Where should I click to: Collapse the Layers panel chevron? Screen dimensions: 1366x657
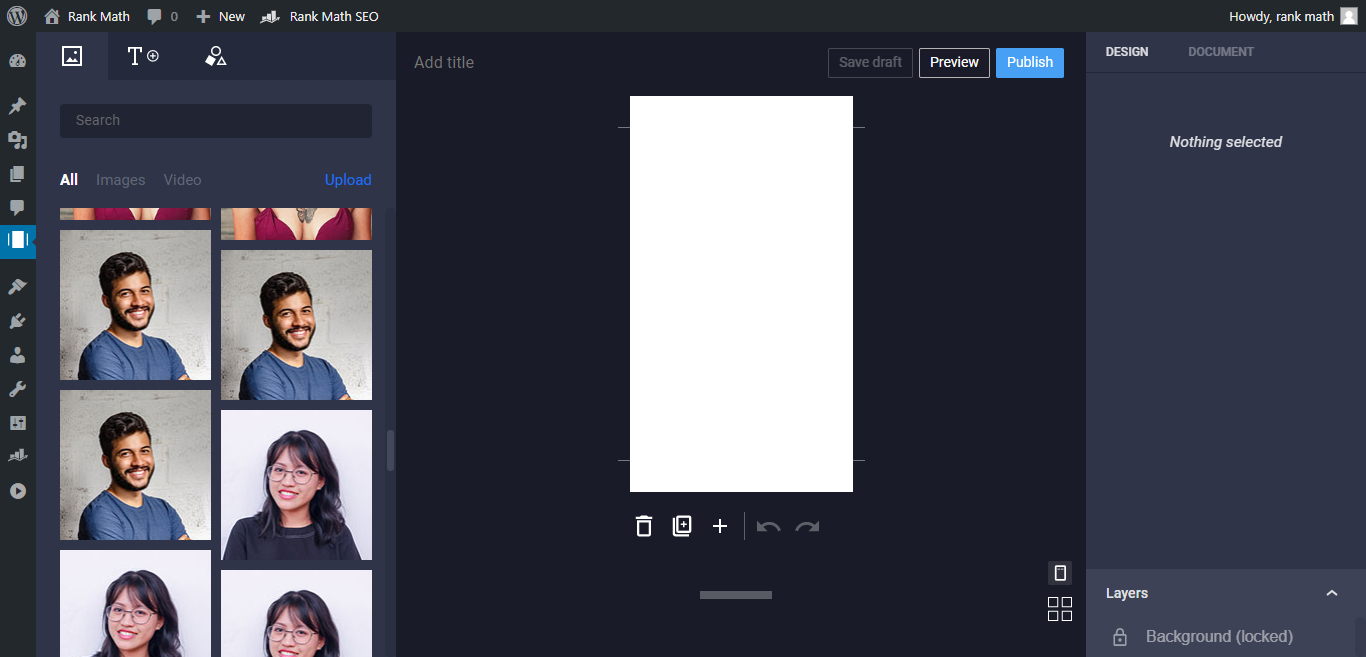click(1332, 593)
